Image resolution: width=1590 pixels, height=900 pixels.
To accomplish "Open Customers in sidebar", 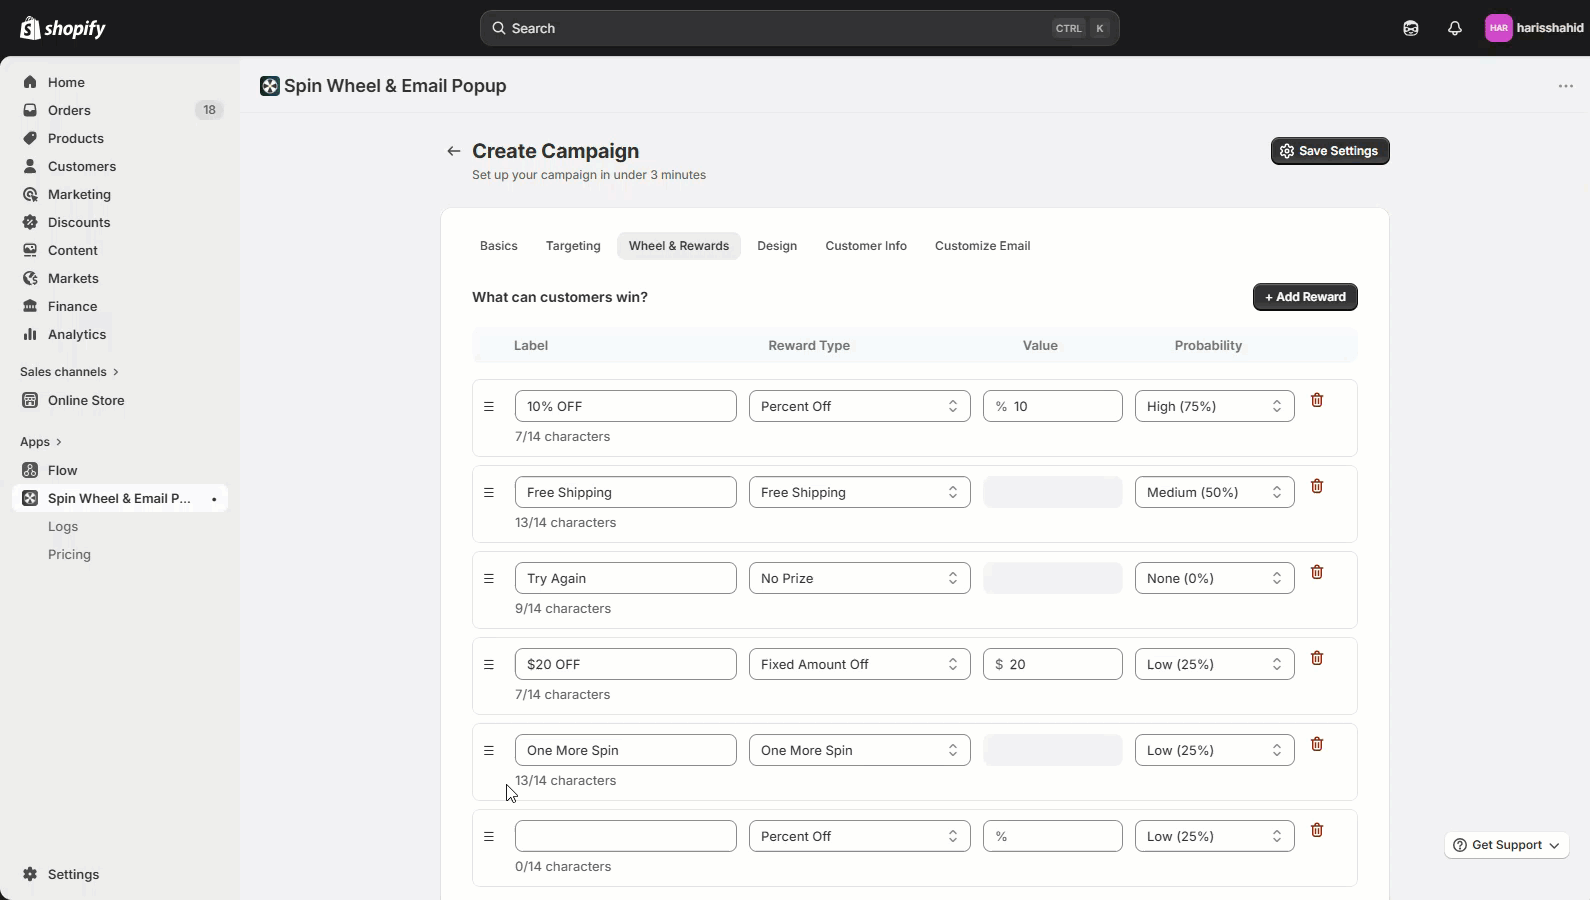I will coord(120,166).
